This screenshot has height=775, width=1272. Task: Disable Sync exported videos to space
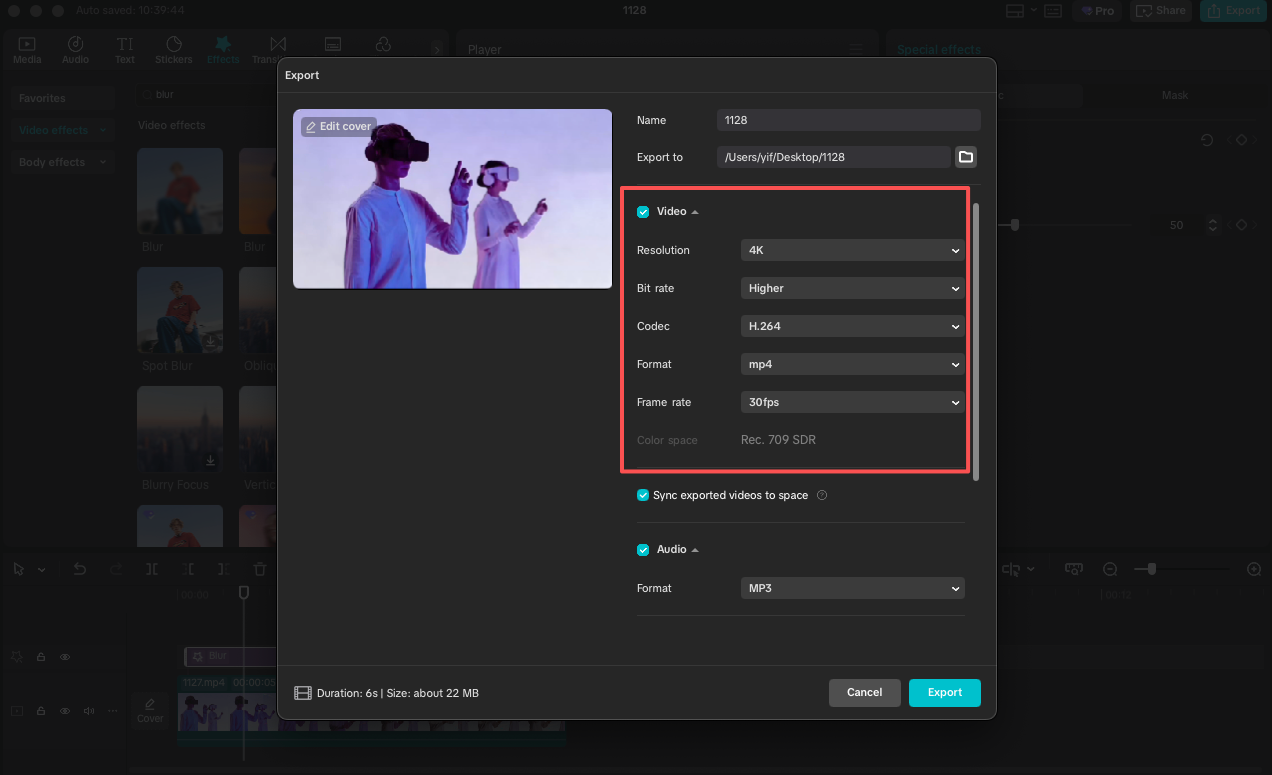(642, 495)
